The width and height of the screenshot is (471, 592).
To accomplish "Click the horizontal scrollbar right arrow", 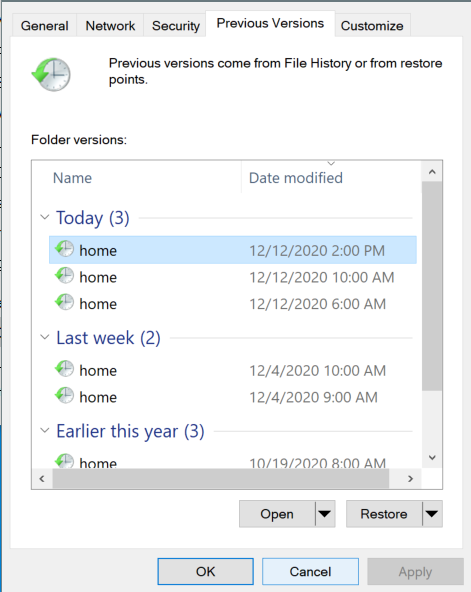I will [410, 479].
